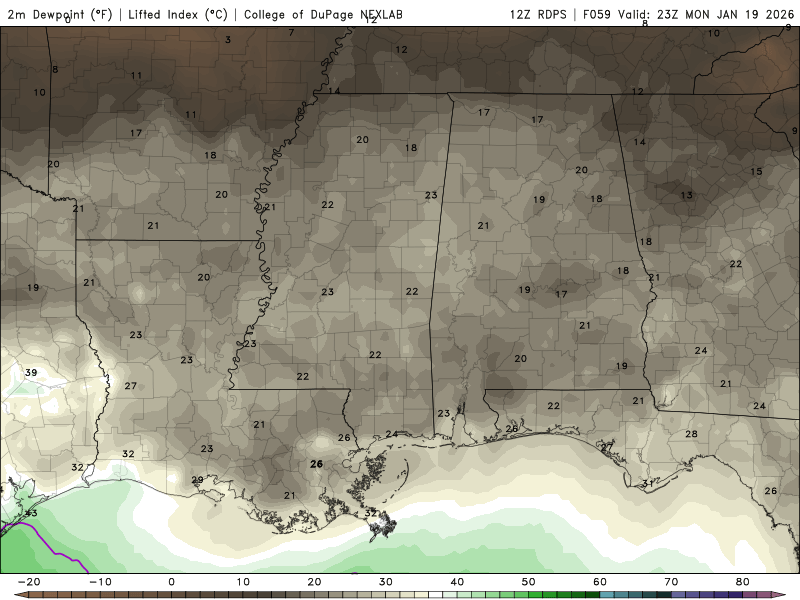Click the -20 label on the color scale

(x=29, y=582)
